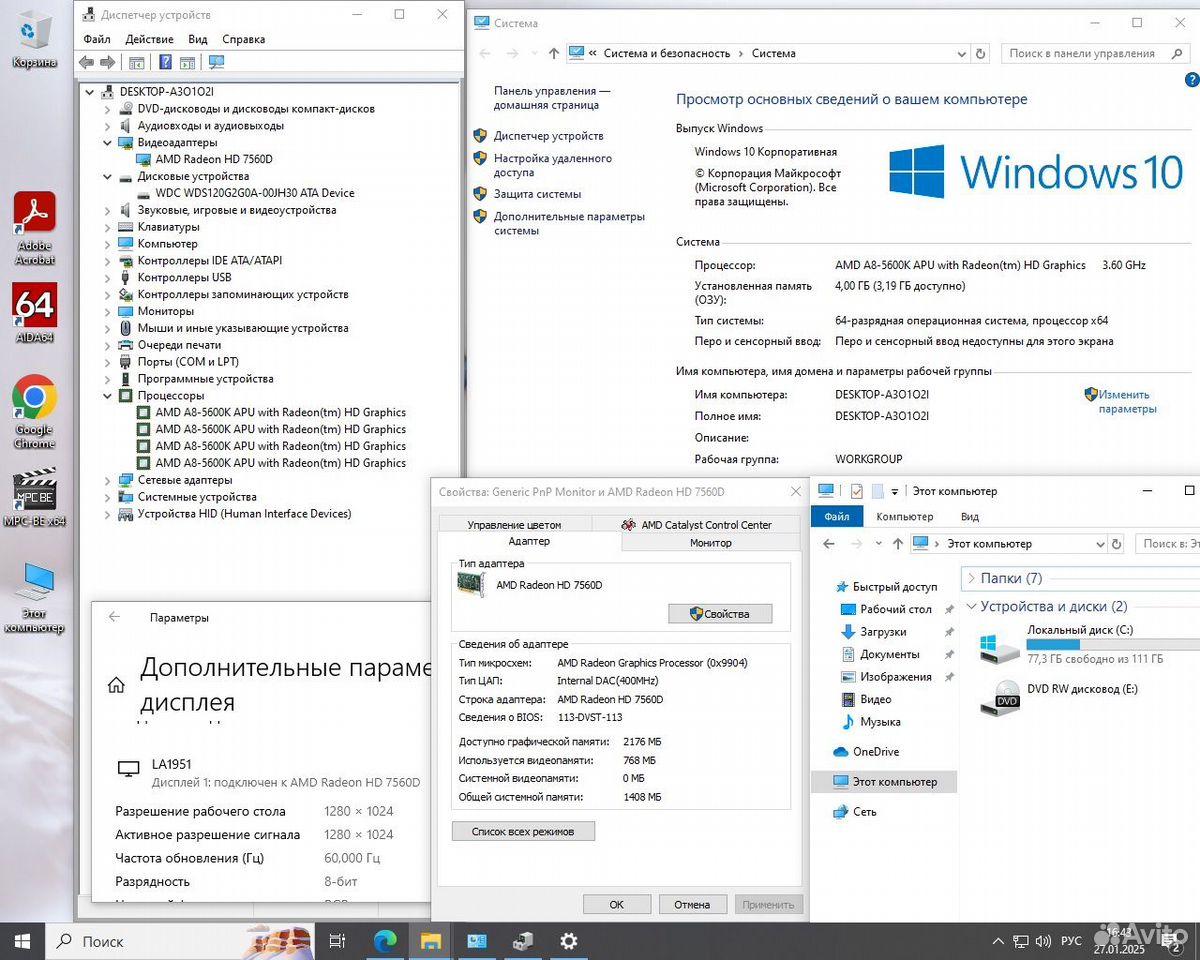Select AMD Radeon HD 7560D device in tree

(214, 159)
